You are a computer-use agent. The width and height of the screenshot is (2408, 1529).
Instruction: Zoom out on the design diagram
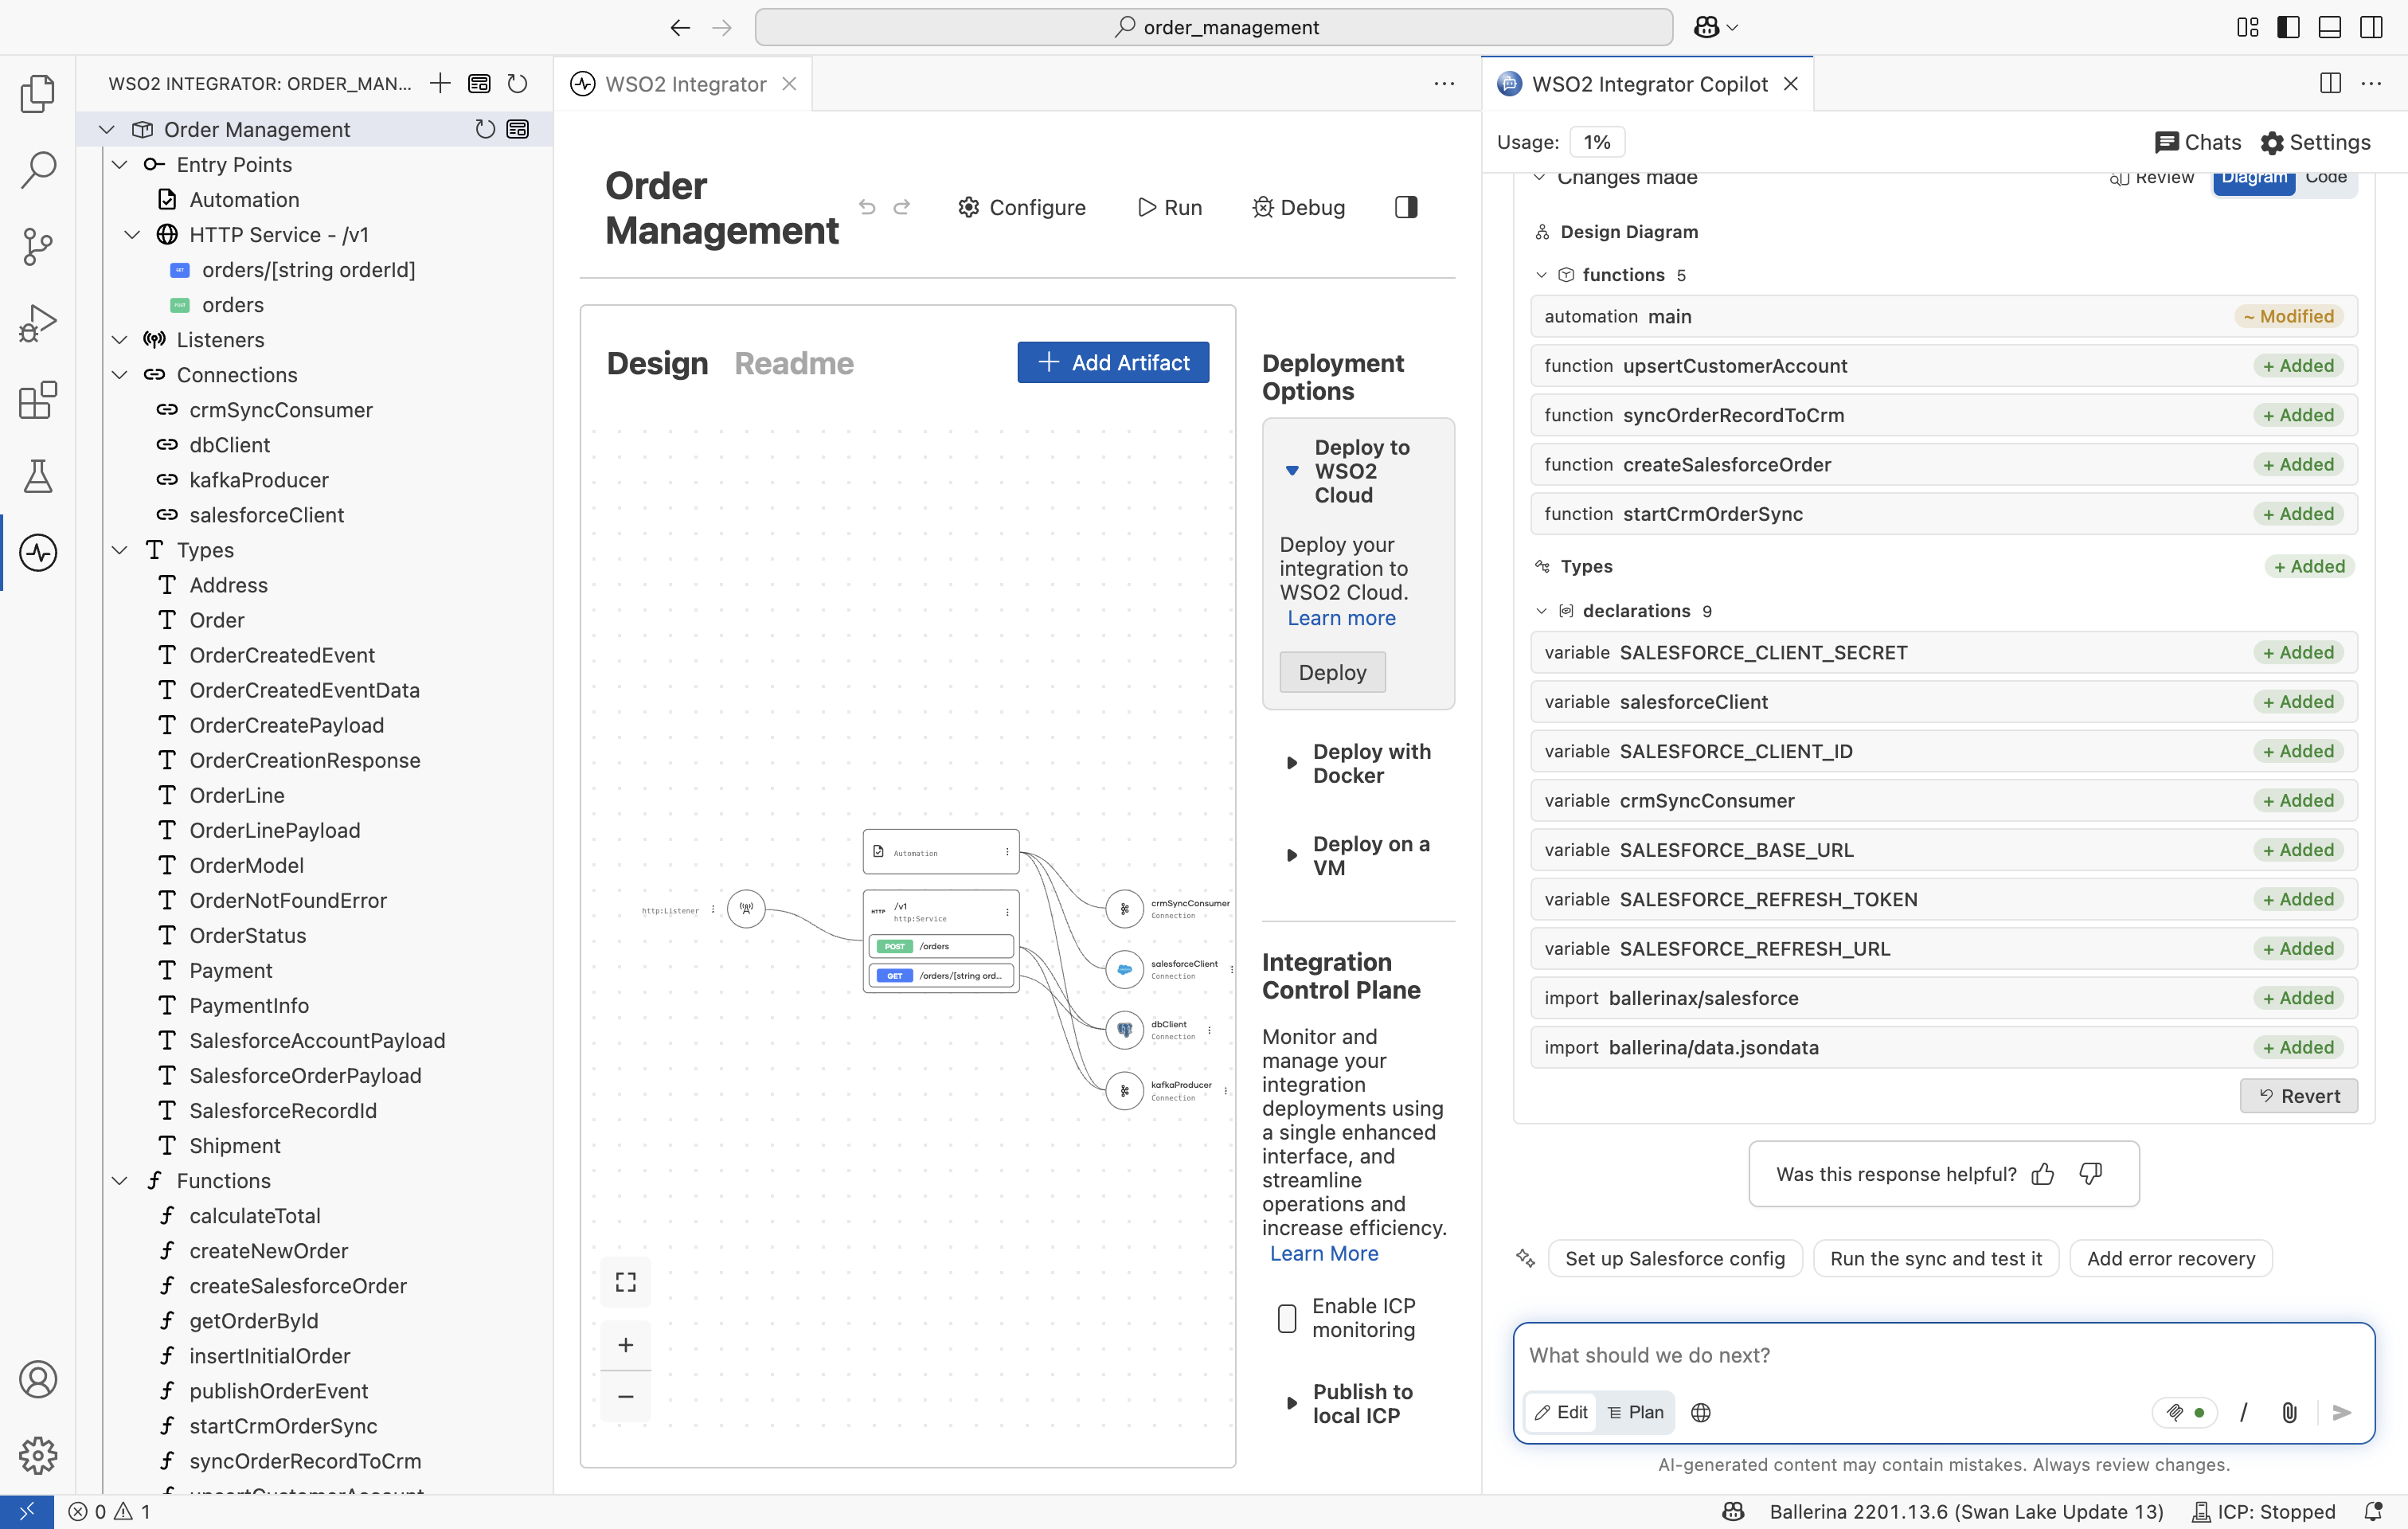click(626, 1396)
